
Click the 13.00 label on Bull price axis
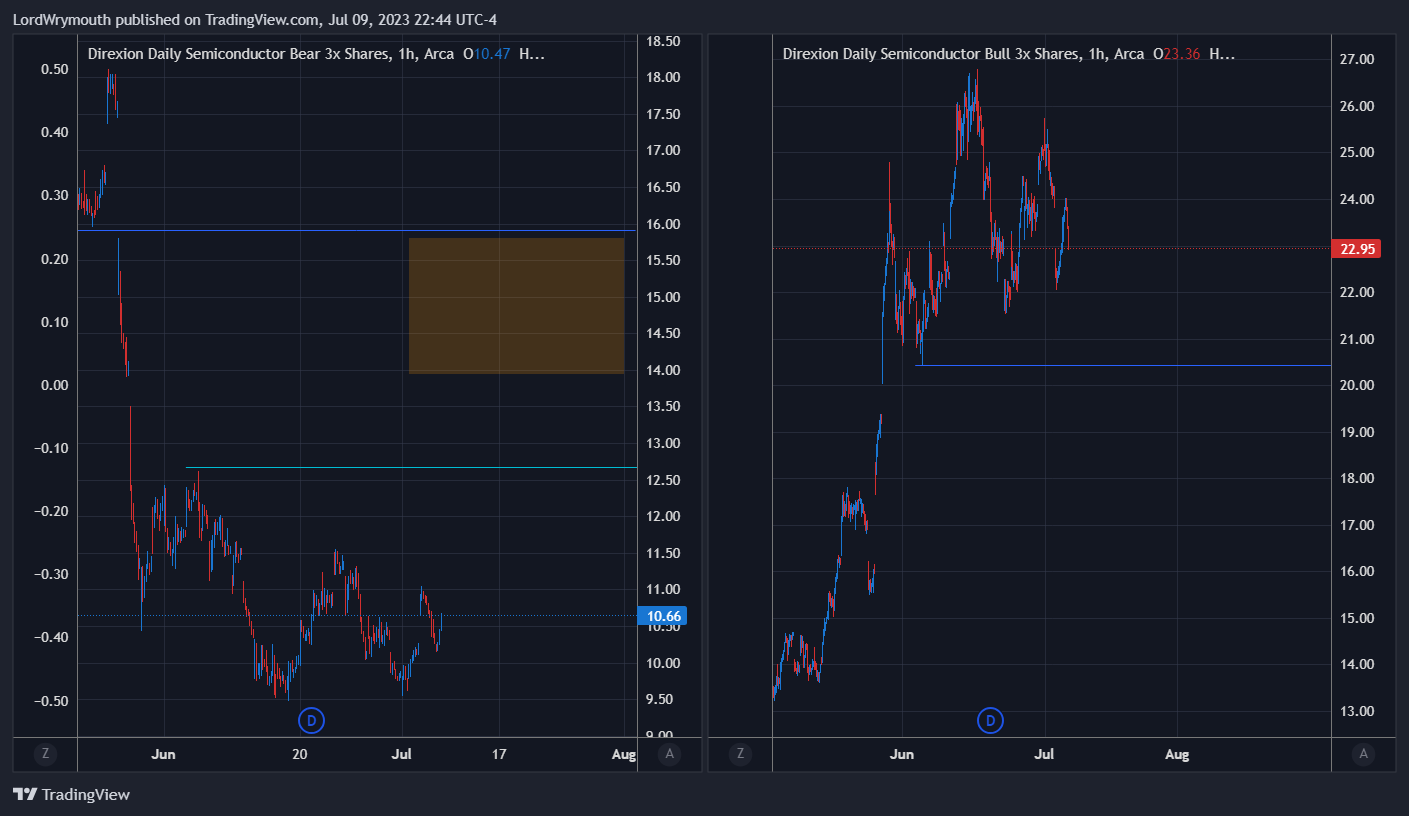[x=1357, y=711]
